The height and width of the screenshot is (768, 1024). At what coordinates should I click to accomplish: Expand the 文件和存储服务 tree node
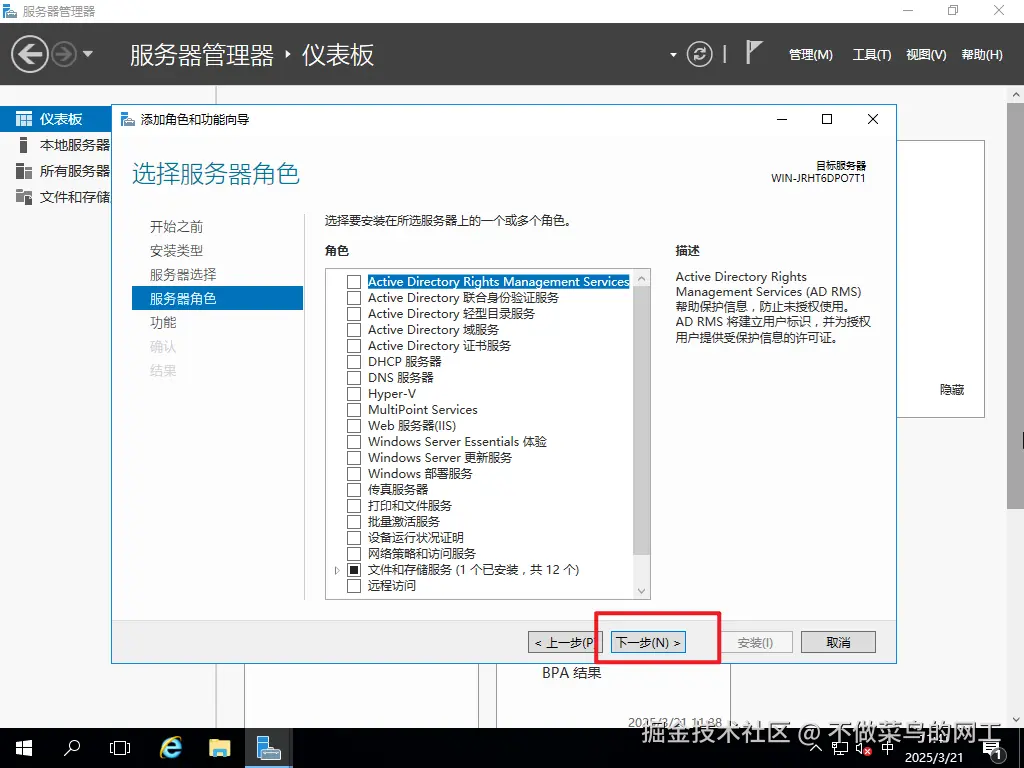337,569
